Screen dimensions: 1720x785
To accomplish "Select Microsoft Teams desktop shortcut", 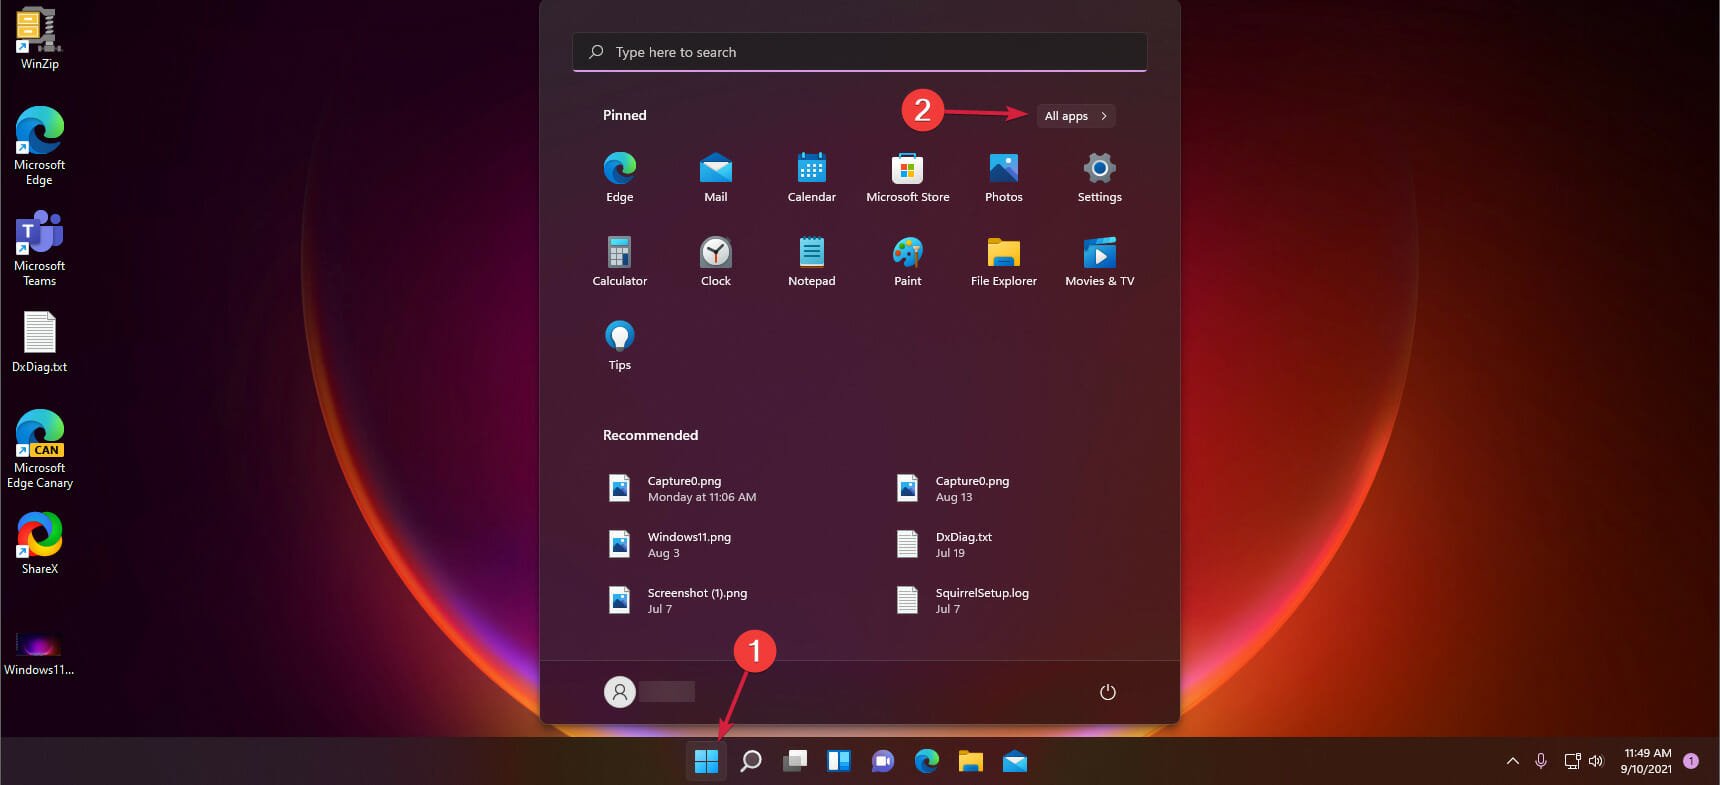I will click(39, 249).
